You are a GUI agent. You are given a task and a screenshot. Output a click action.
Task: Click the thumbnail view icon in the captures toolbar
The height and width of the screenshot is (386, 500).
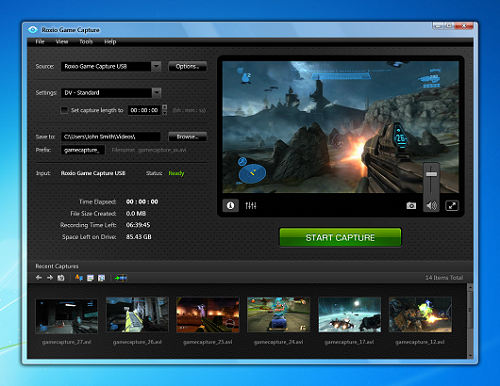[x=101, y=278]
